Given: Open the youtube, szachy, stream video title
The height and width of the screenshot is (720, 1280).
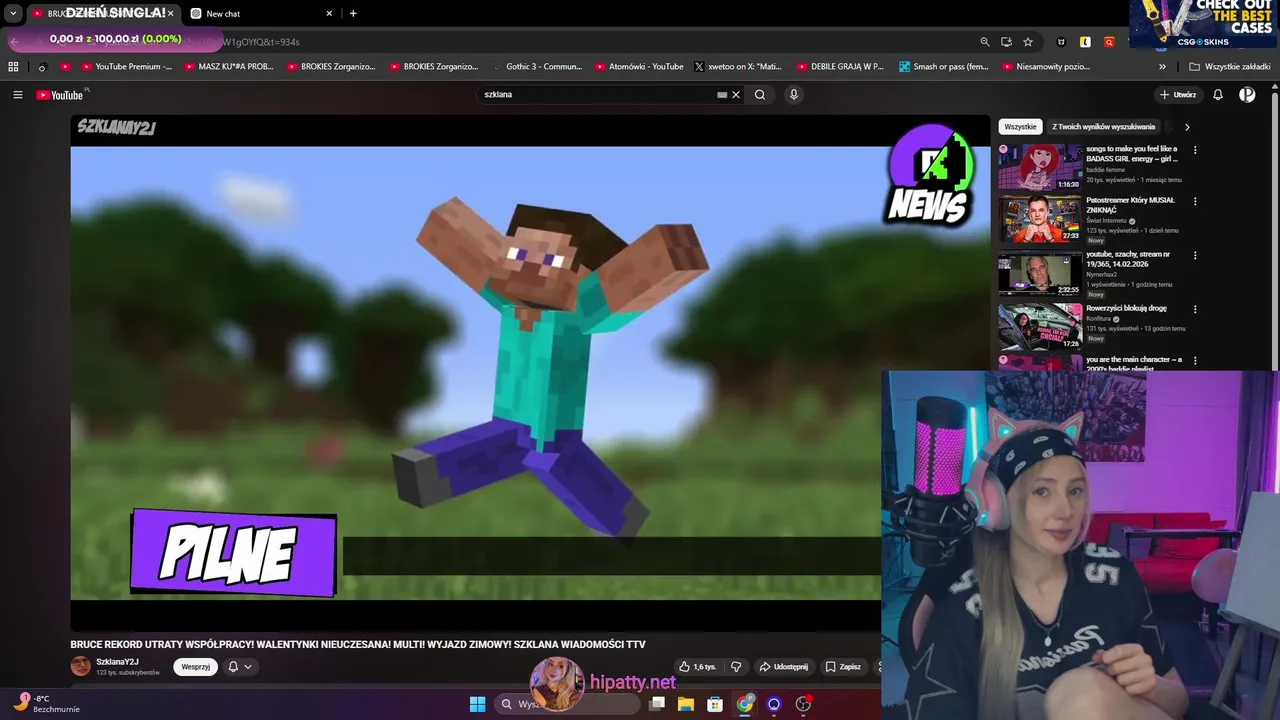Looking at the screenshot, I should [x=1128, y=259].
